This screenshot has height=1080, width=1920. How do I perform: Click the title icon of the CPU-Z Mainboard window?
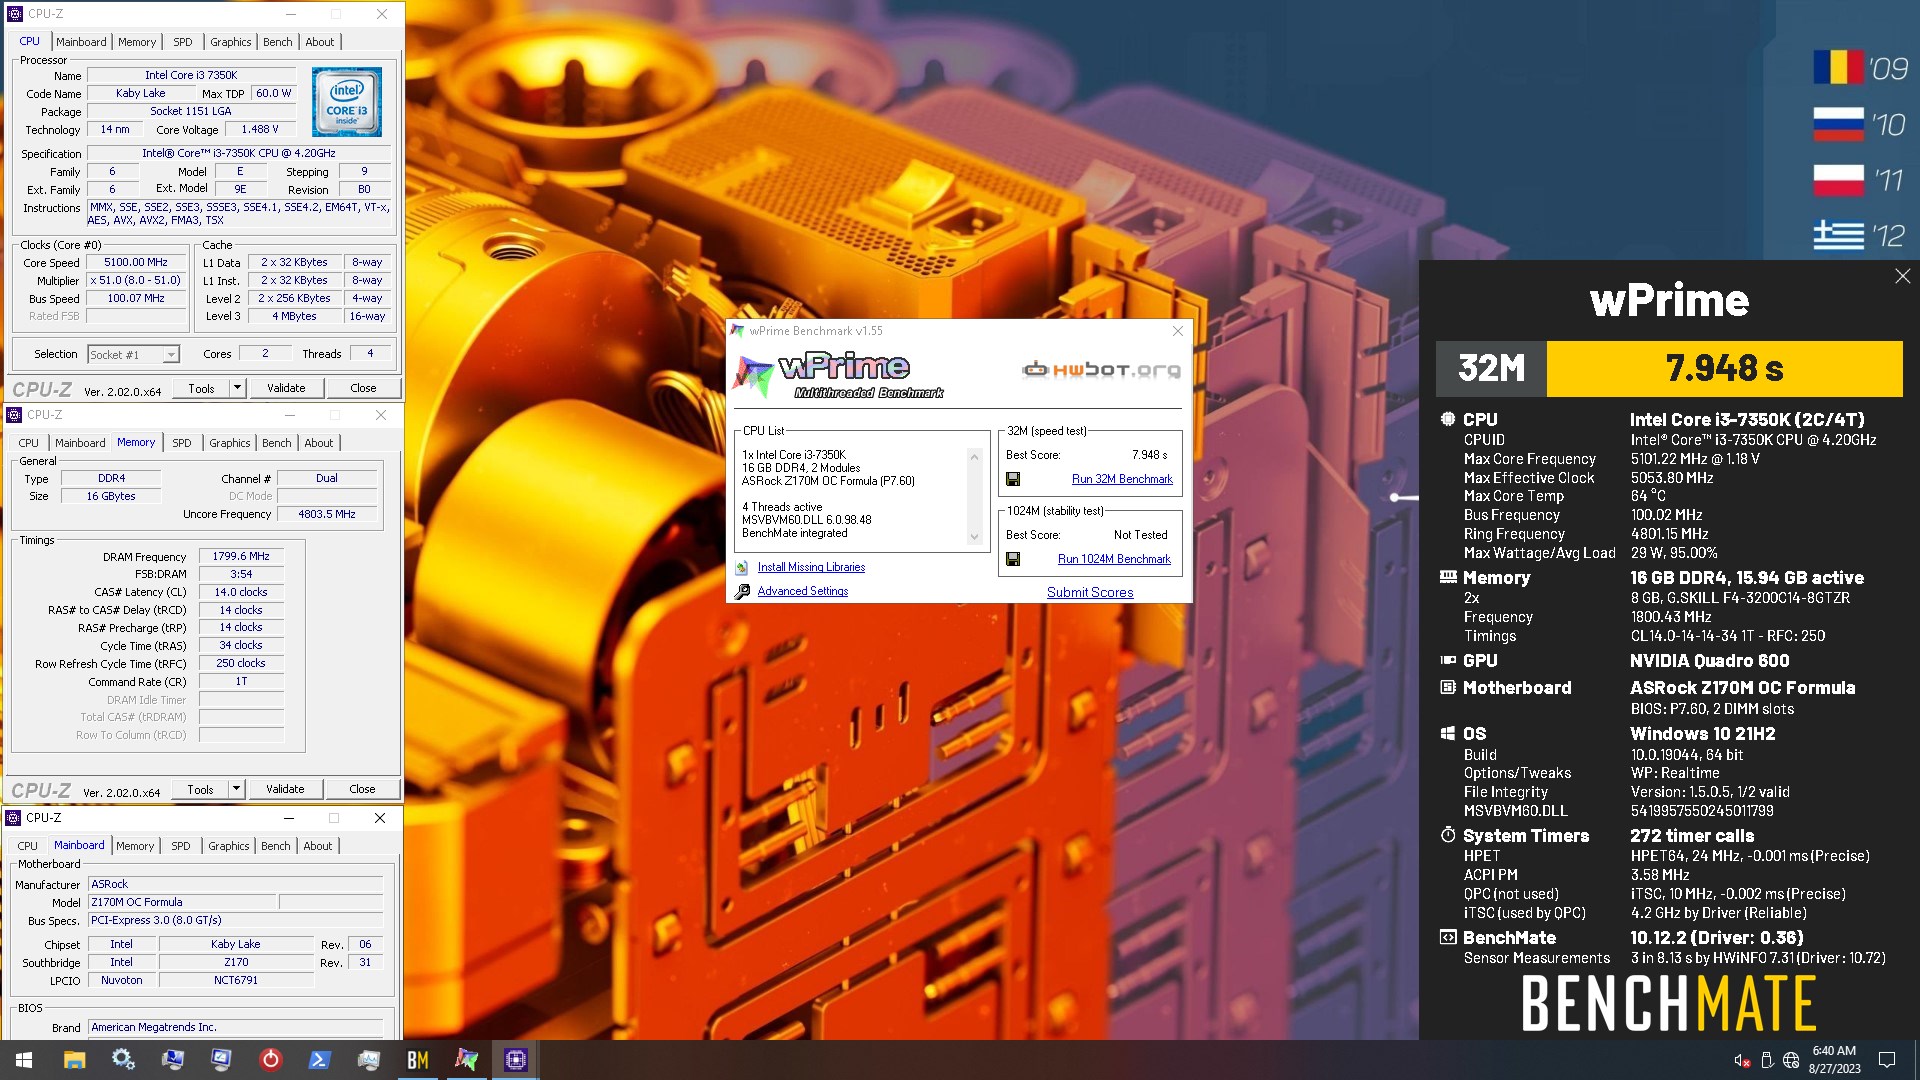point(14,818)
